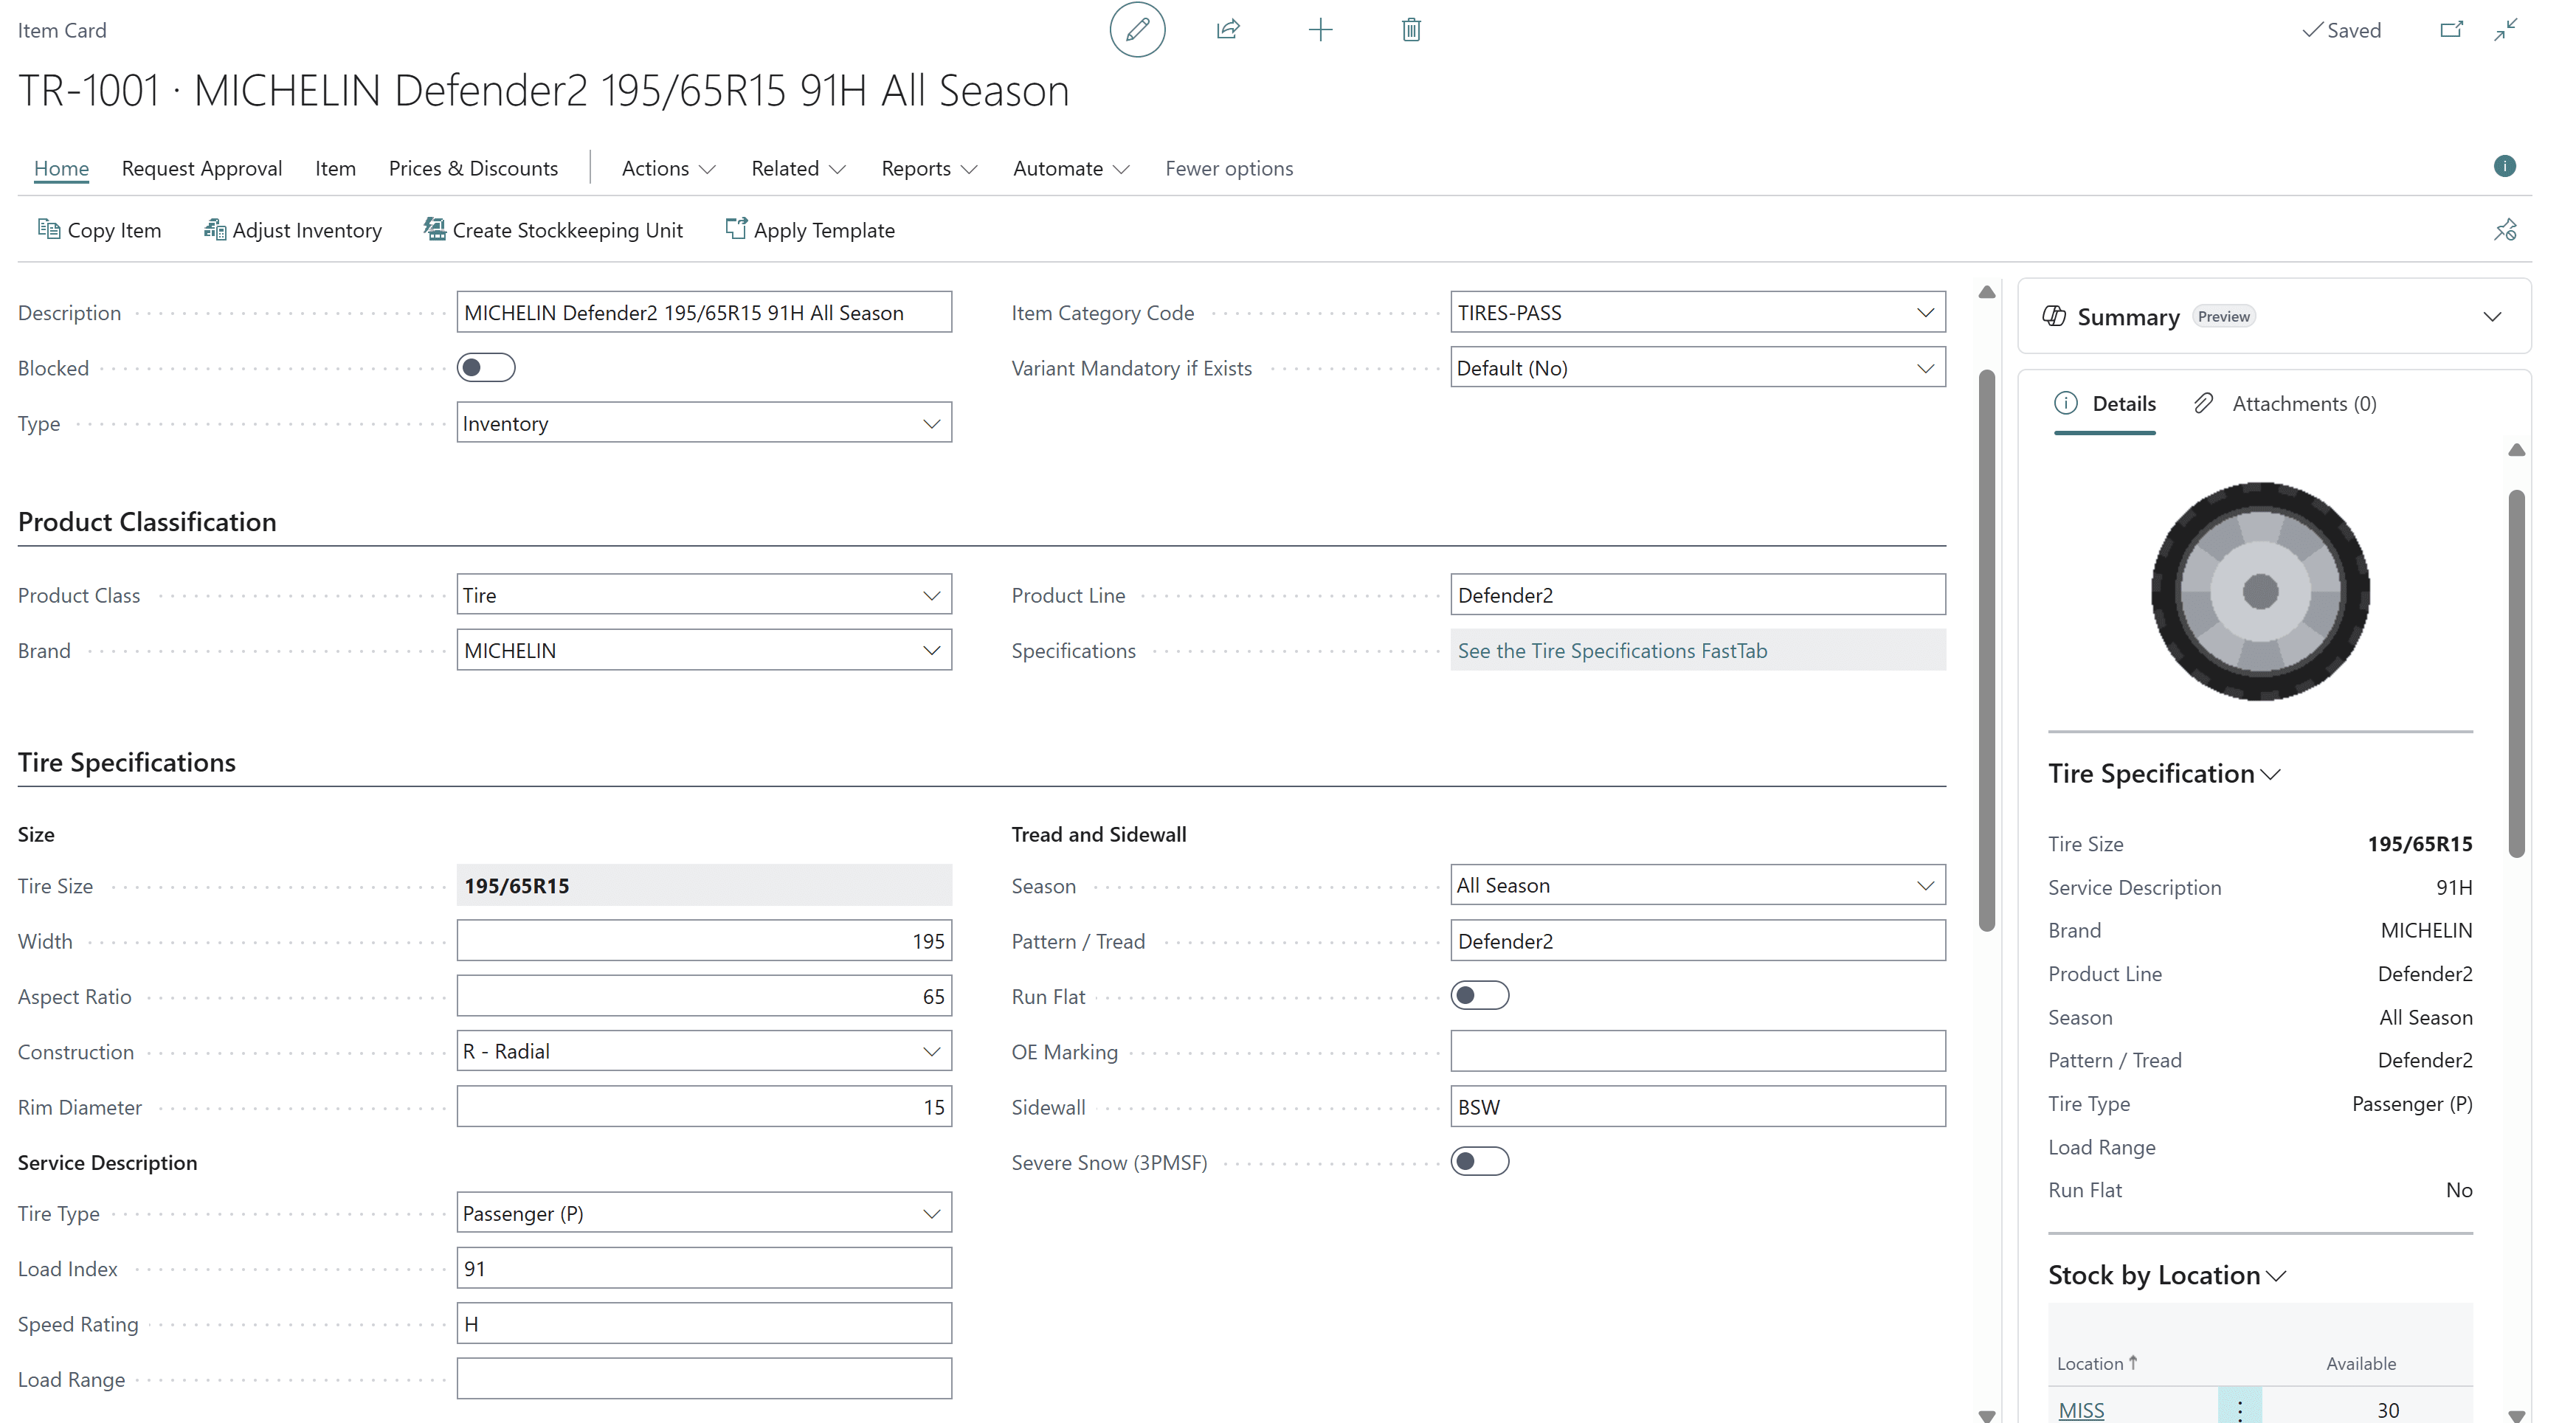Click the Tire Specifications section header
Viewport: 2576px width, 1423px height.
coord(127,763)
